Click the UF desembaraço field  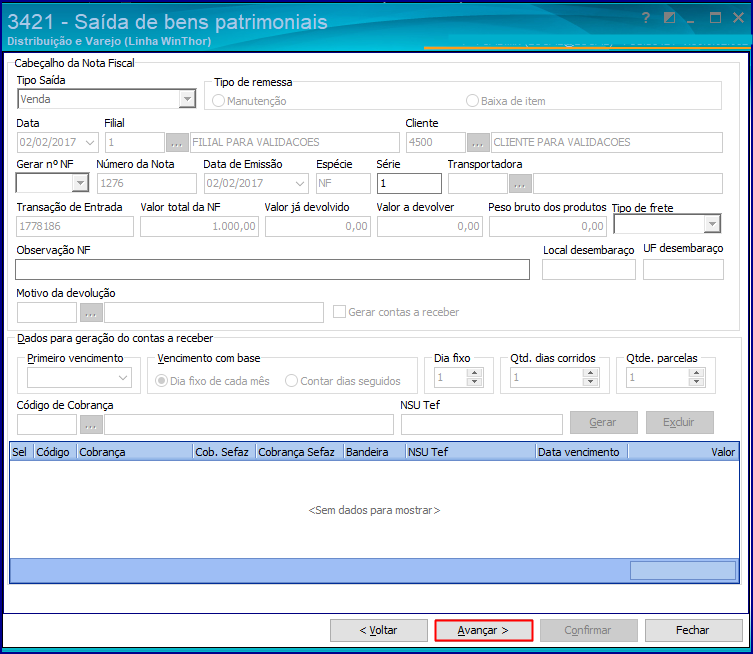coord(683,270)
